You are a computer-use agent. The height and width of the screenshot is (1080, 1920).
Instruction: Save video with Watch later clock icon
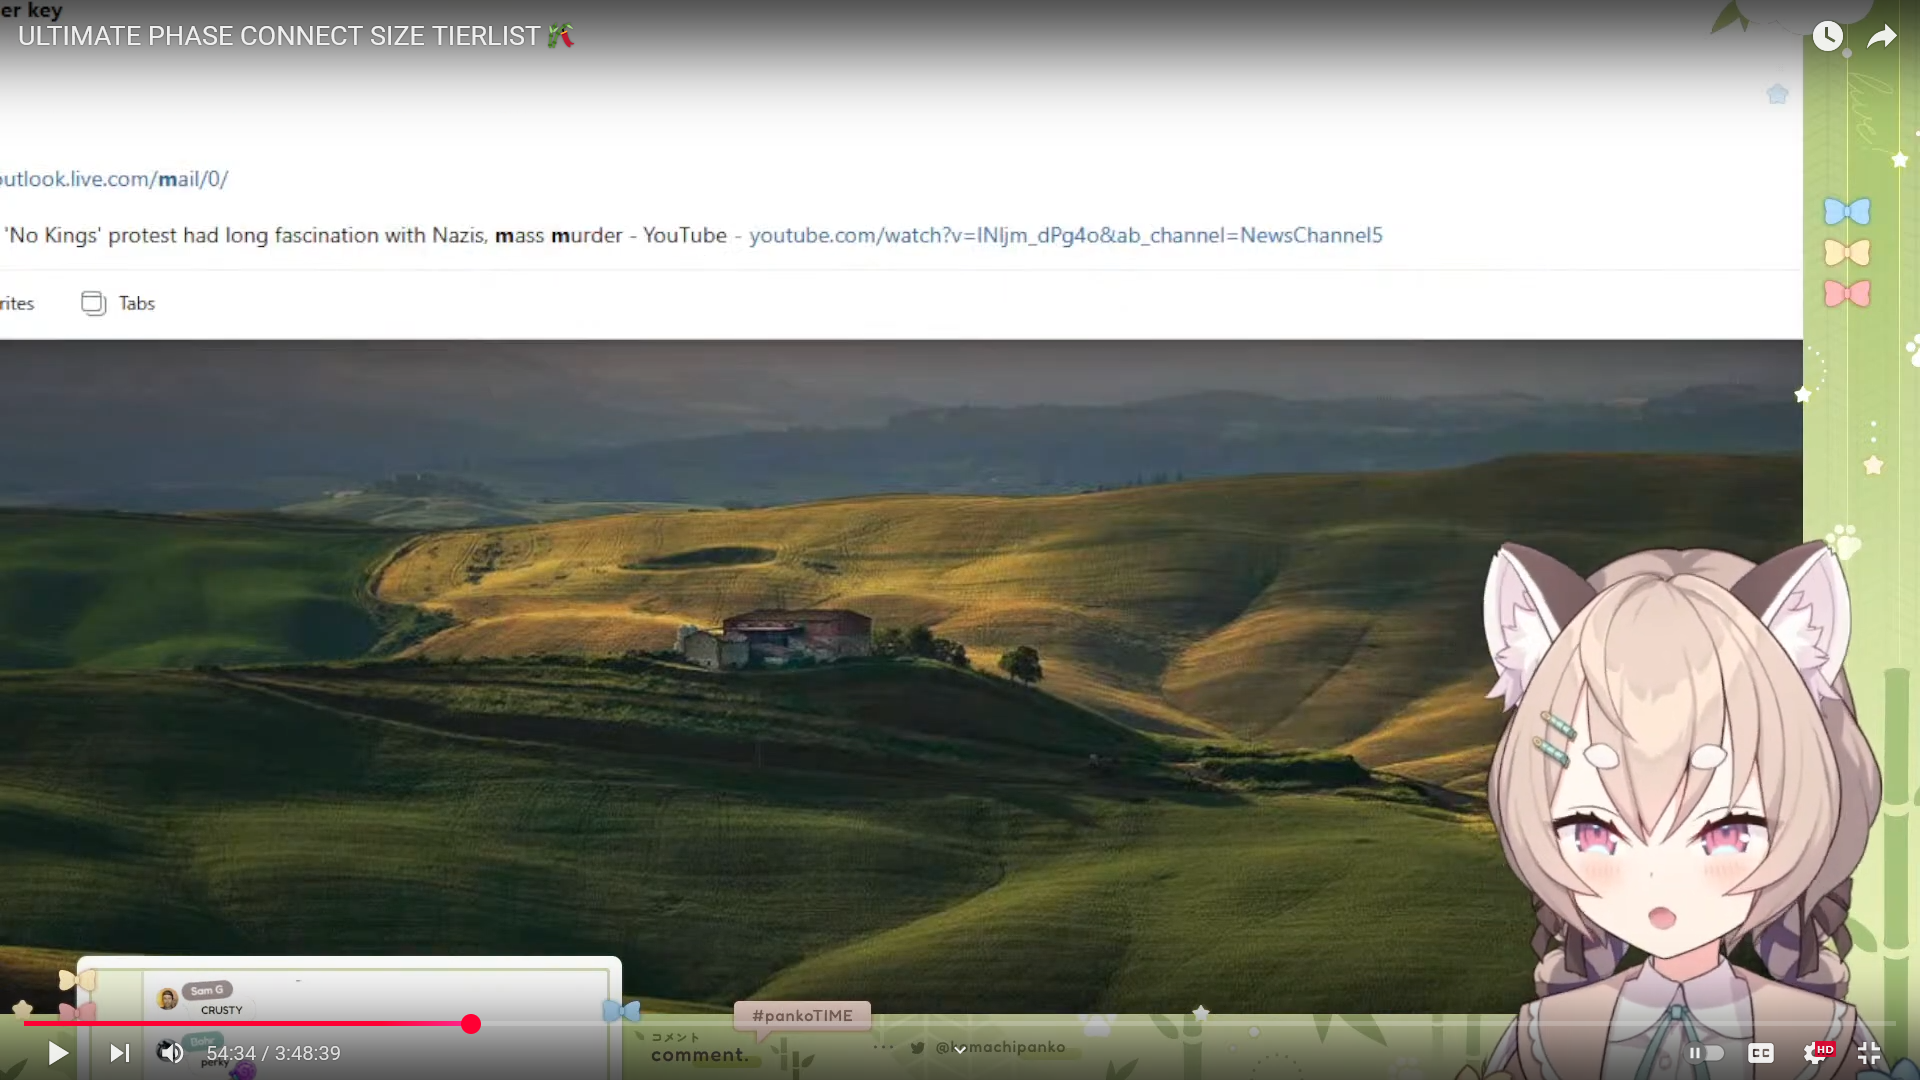pos(1828,36)
